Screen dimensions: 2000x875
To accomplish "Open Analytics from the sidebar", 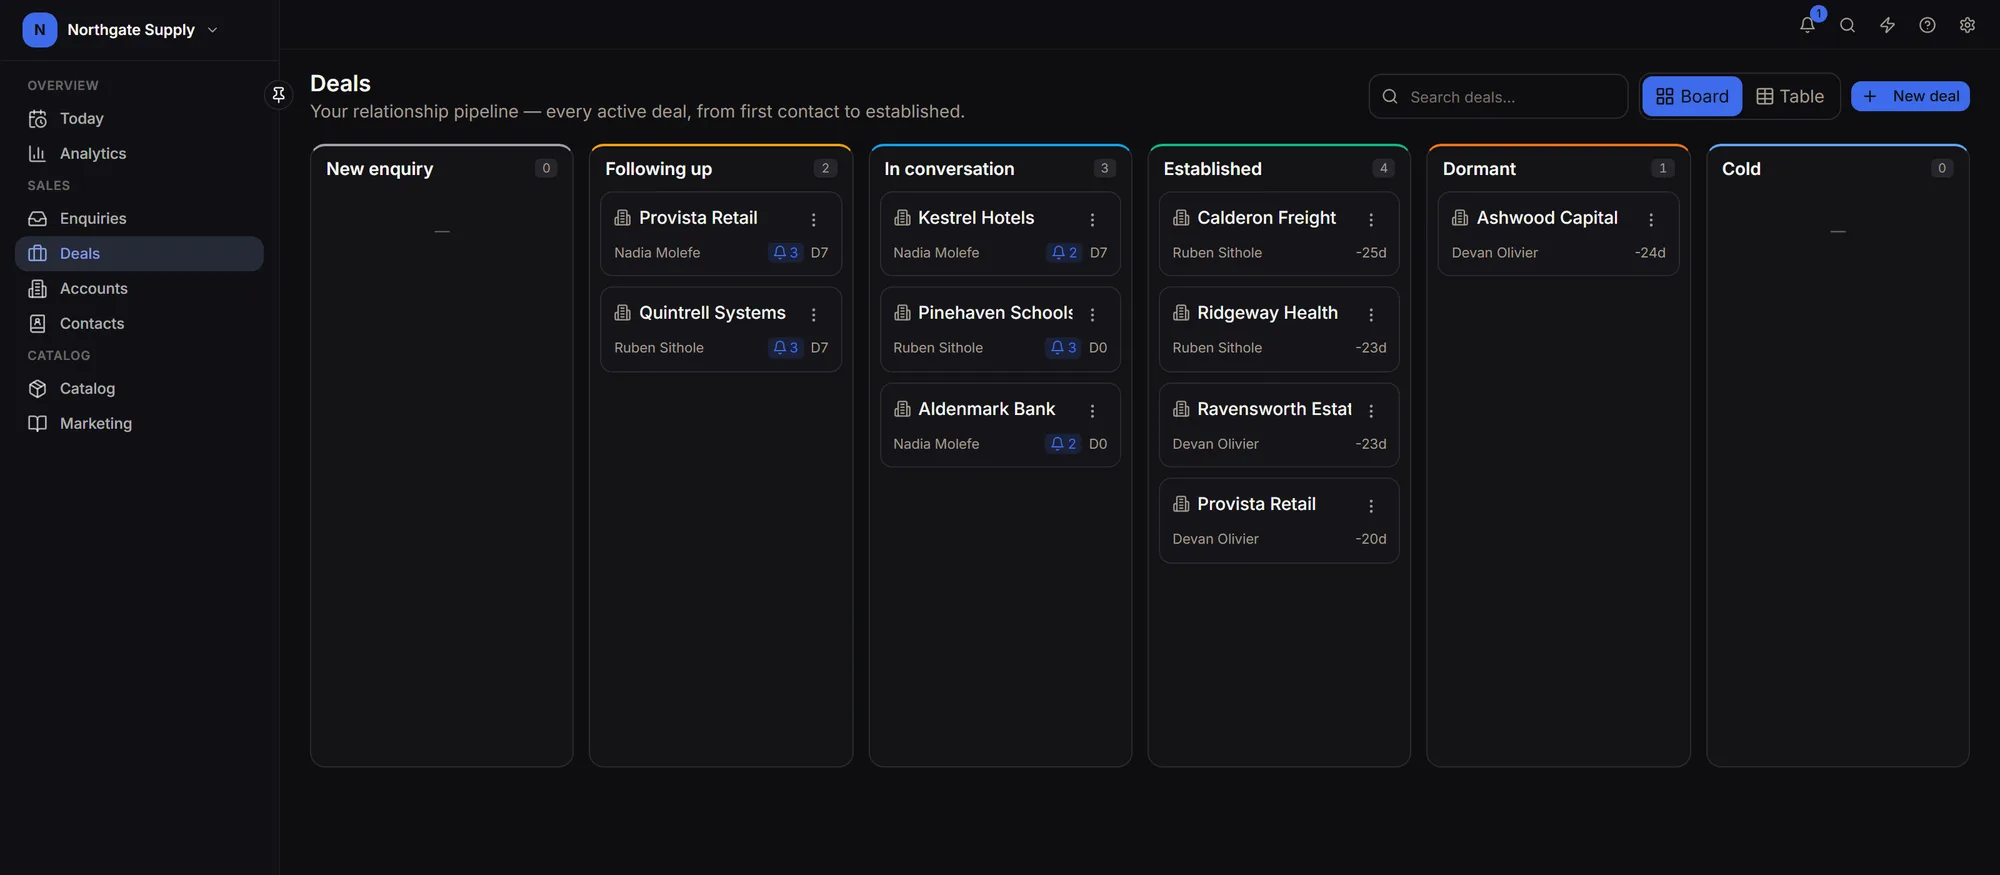I will pos(139,153).
